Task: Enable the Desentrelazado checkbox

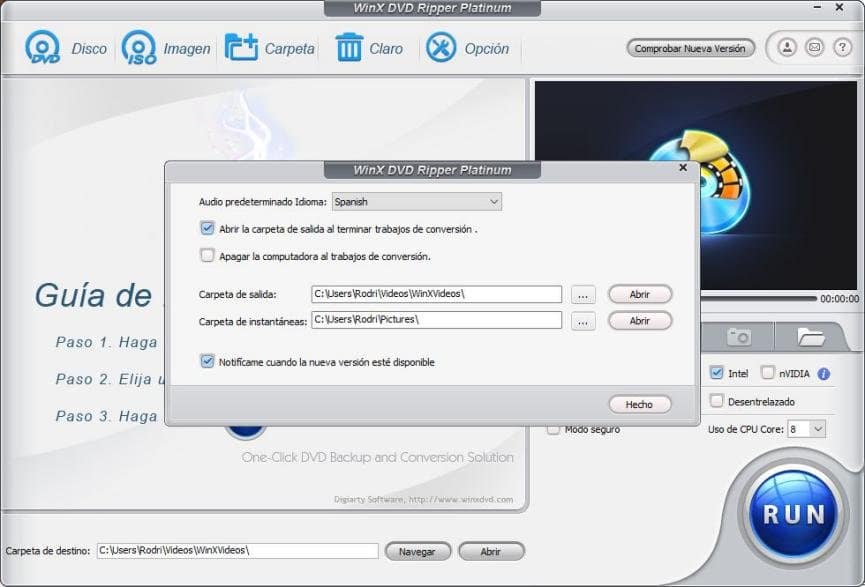Action: click(x=717, y=399)
